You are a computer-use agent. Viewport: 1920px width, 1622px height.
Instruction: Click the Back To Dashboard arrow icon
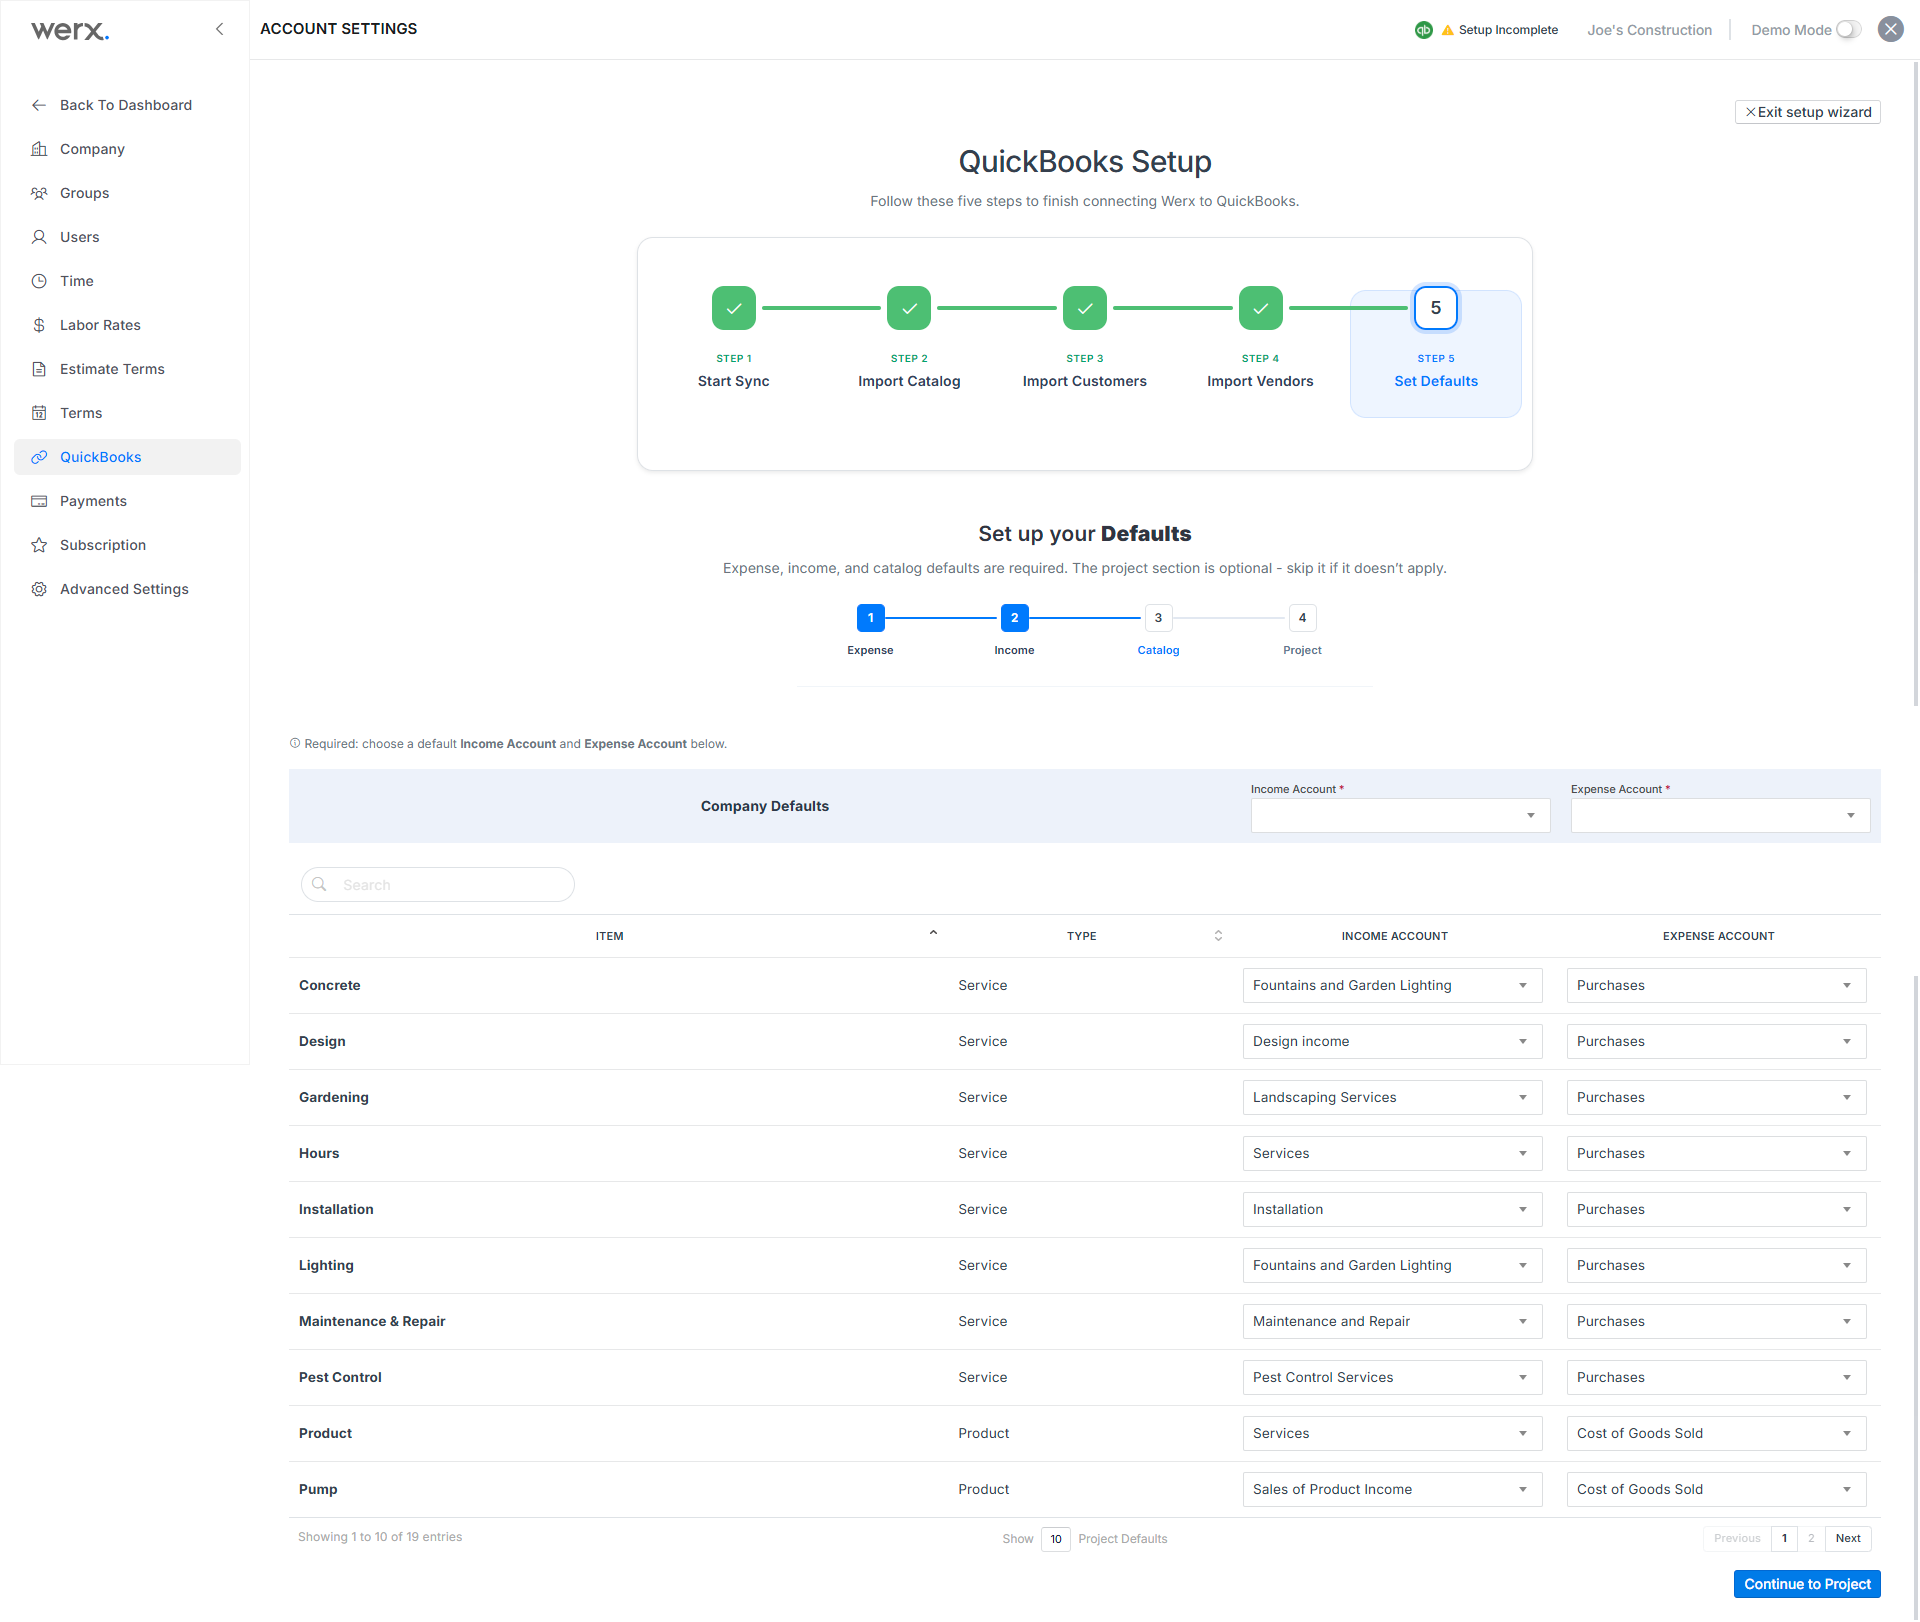point(39,105)
